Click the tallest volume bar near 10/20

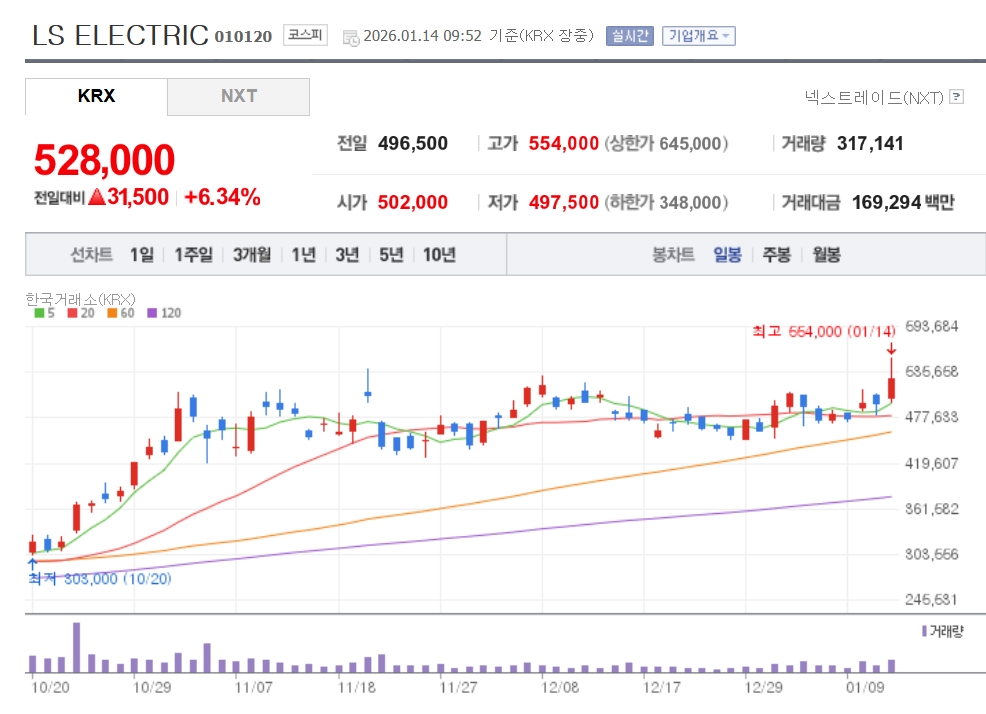click(77, 647)
